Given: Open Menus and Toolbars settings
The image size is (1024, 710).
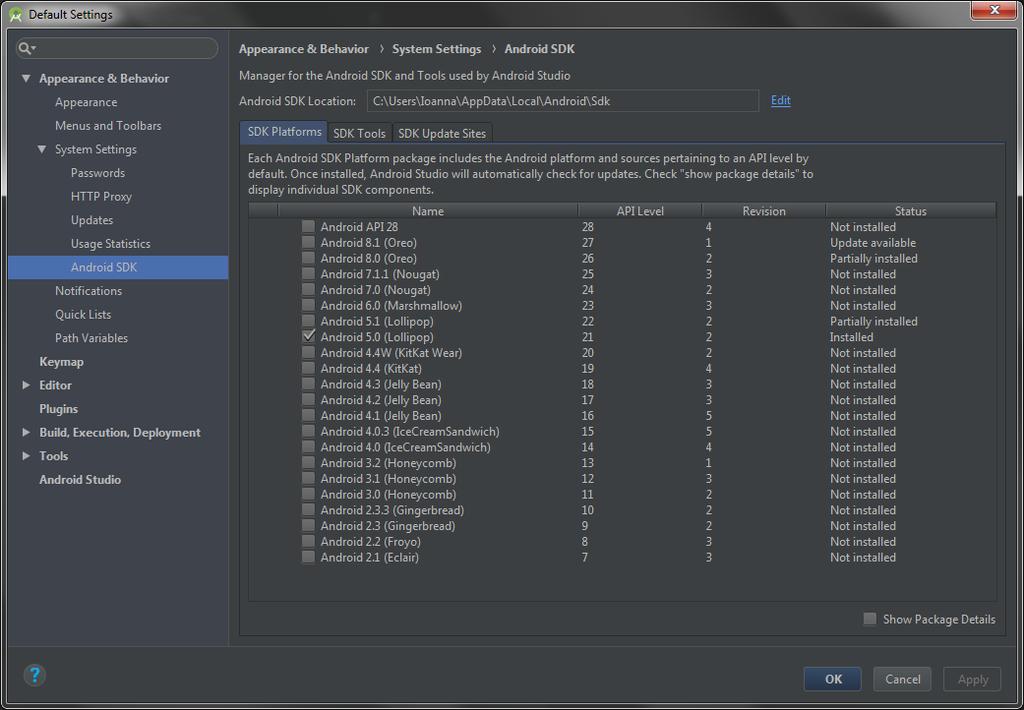Looking at the screenshot, I should click(x=108, y=126).
